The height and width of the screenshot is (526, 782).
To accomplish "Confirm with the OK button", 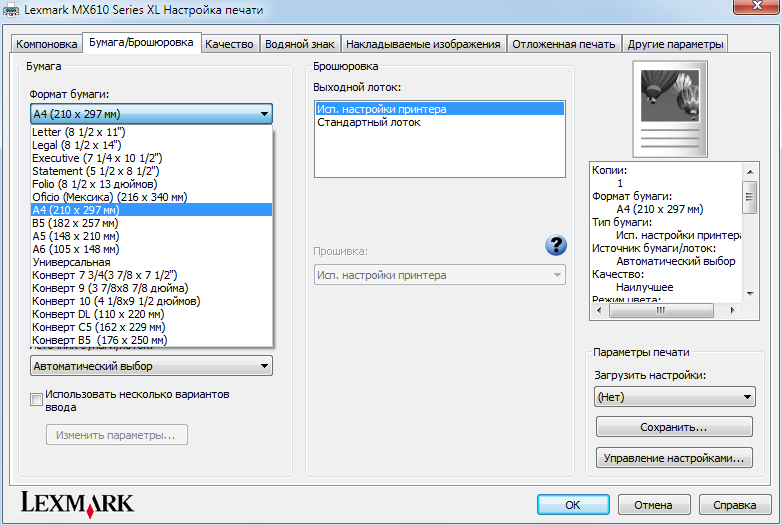I will (x=573, y=505).
